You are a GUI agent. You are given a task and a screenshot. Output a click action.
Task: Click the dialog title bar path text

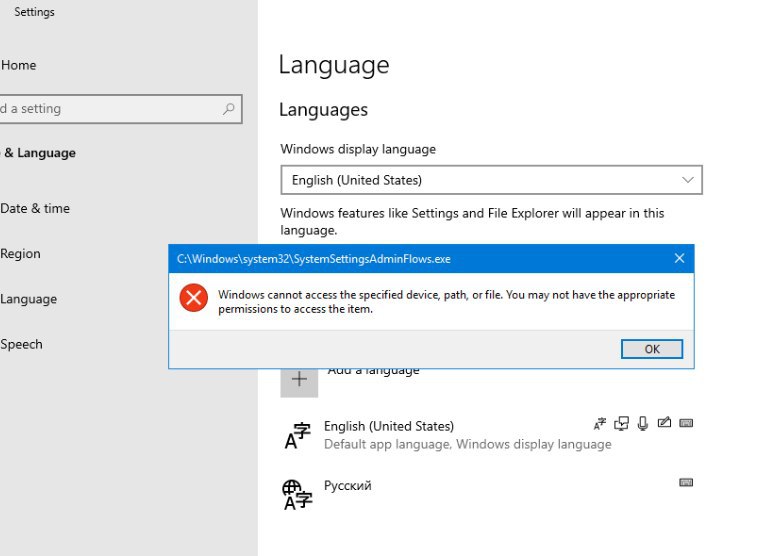click(x=314, y=259)
